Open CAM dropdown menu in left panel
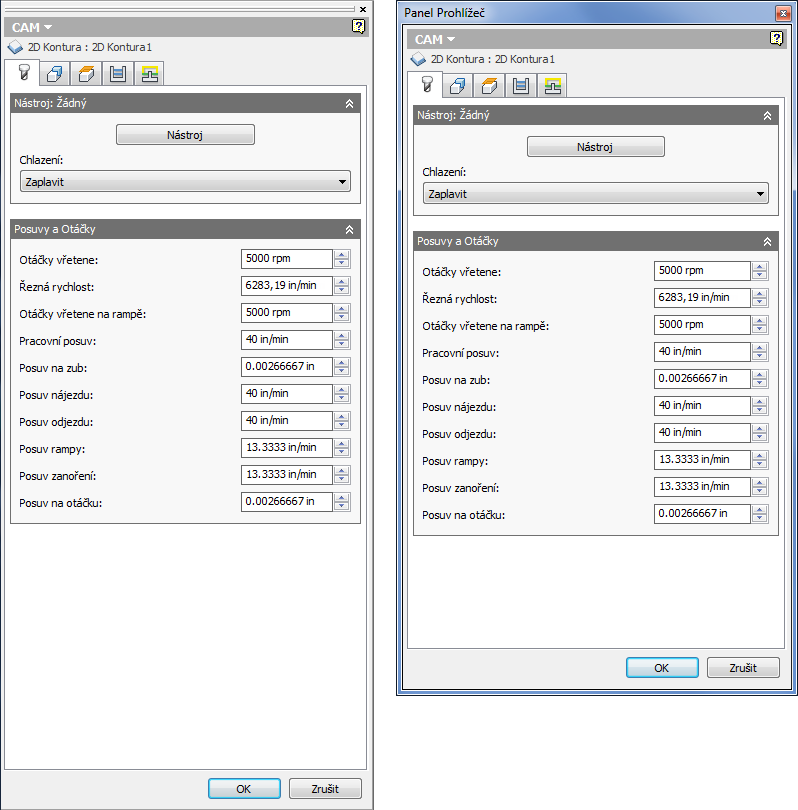 click(x=32, y=27)
